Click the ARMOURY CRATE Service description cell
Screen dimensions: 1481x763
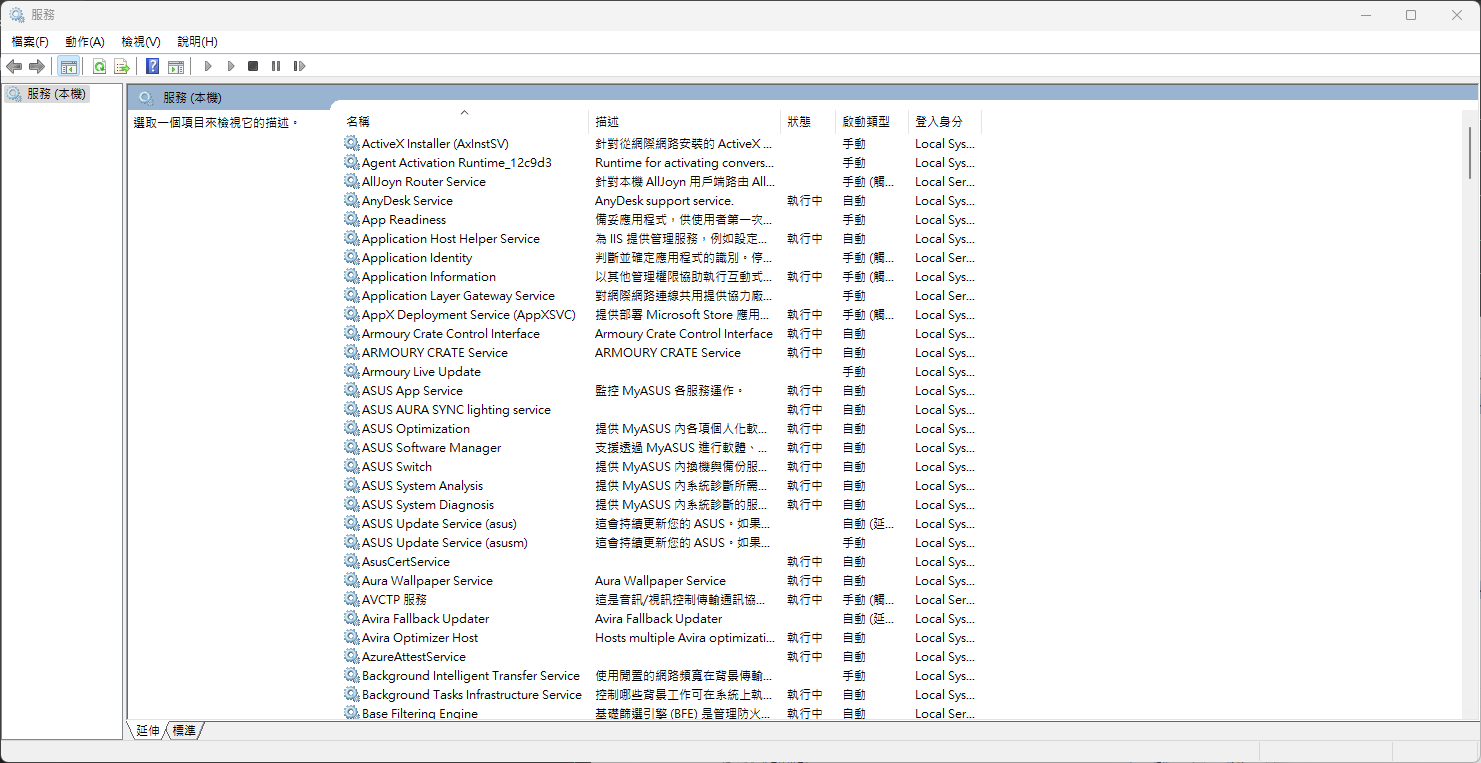668,353
